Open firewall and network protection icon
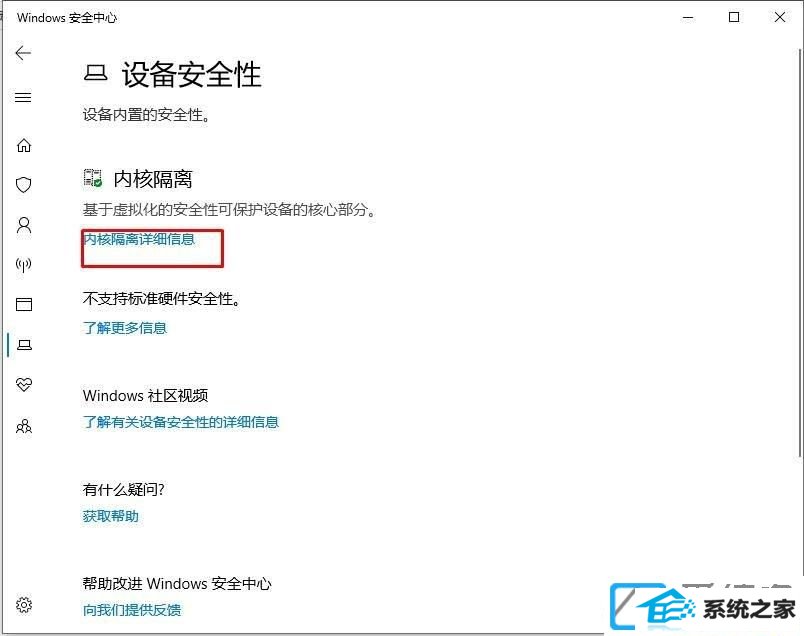 [x=24, y=265]
